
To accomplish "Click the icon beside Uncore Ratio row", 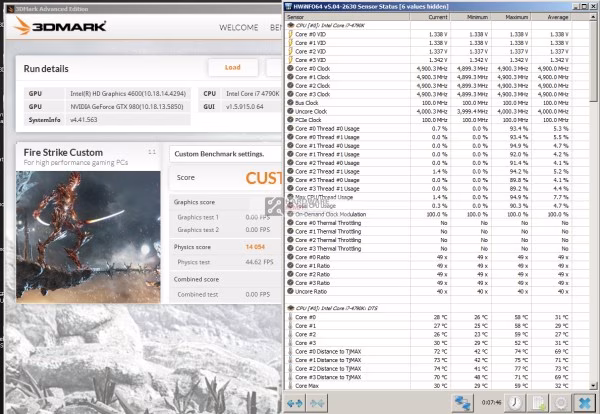I will point(290,291).
